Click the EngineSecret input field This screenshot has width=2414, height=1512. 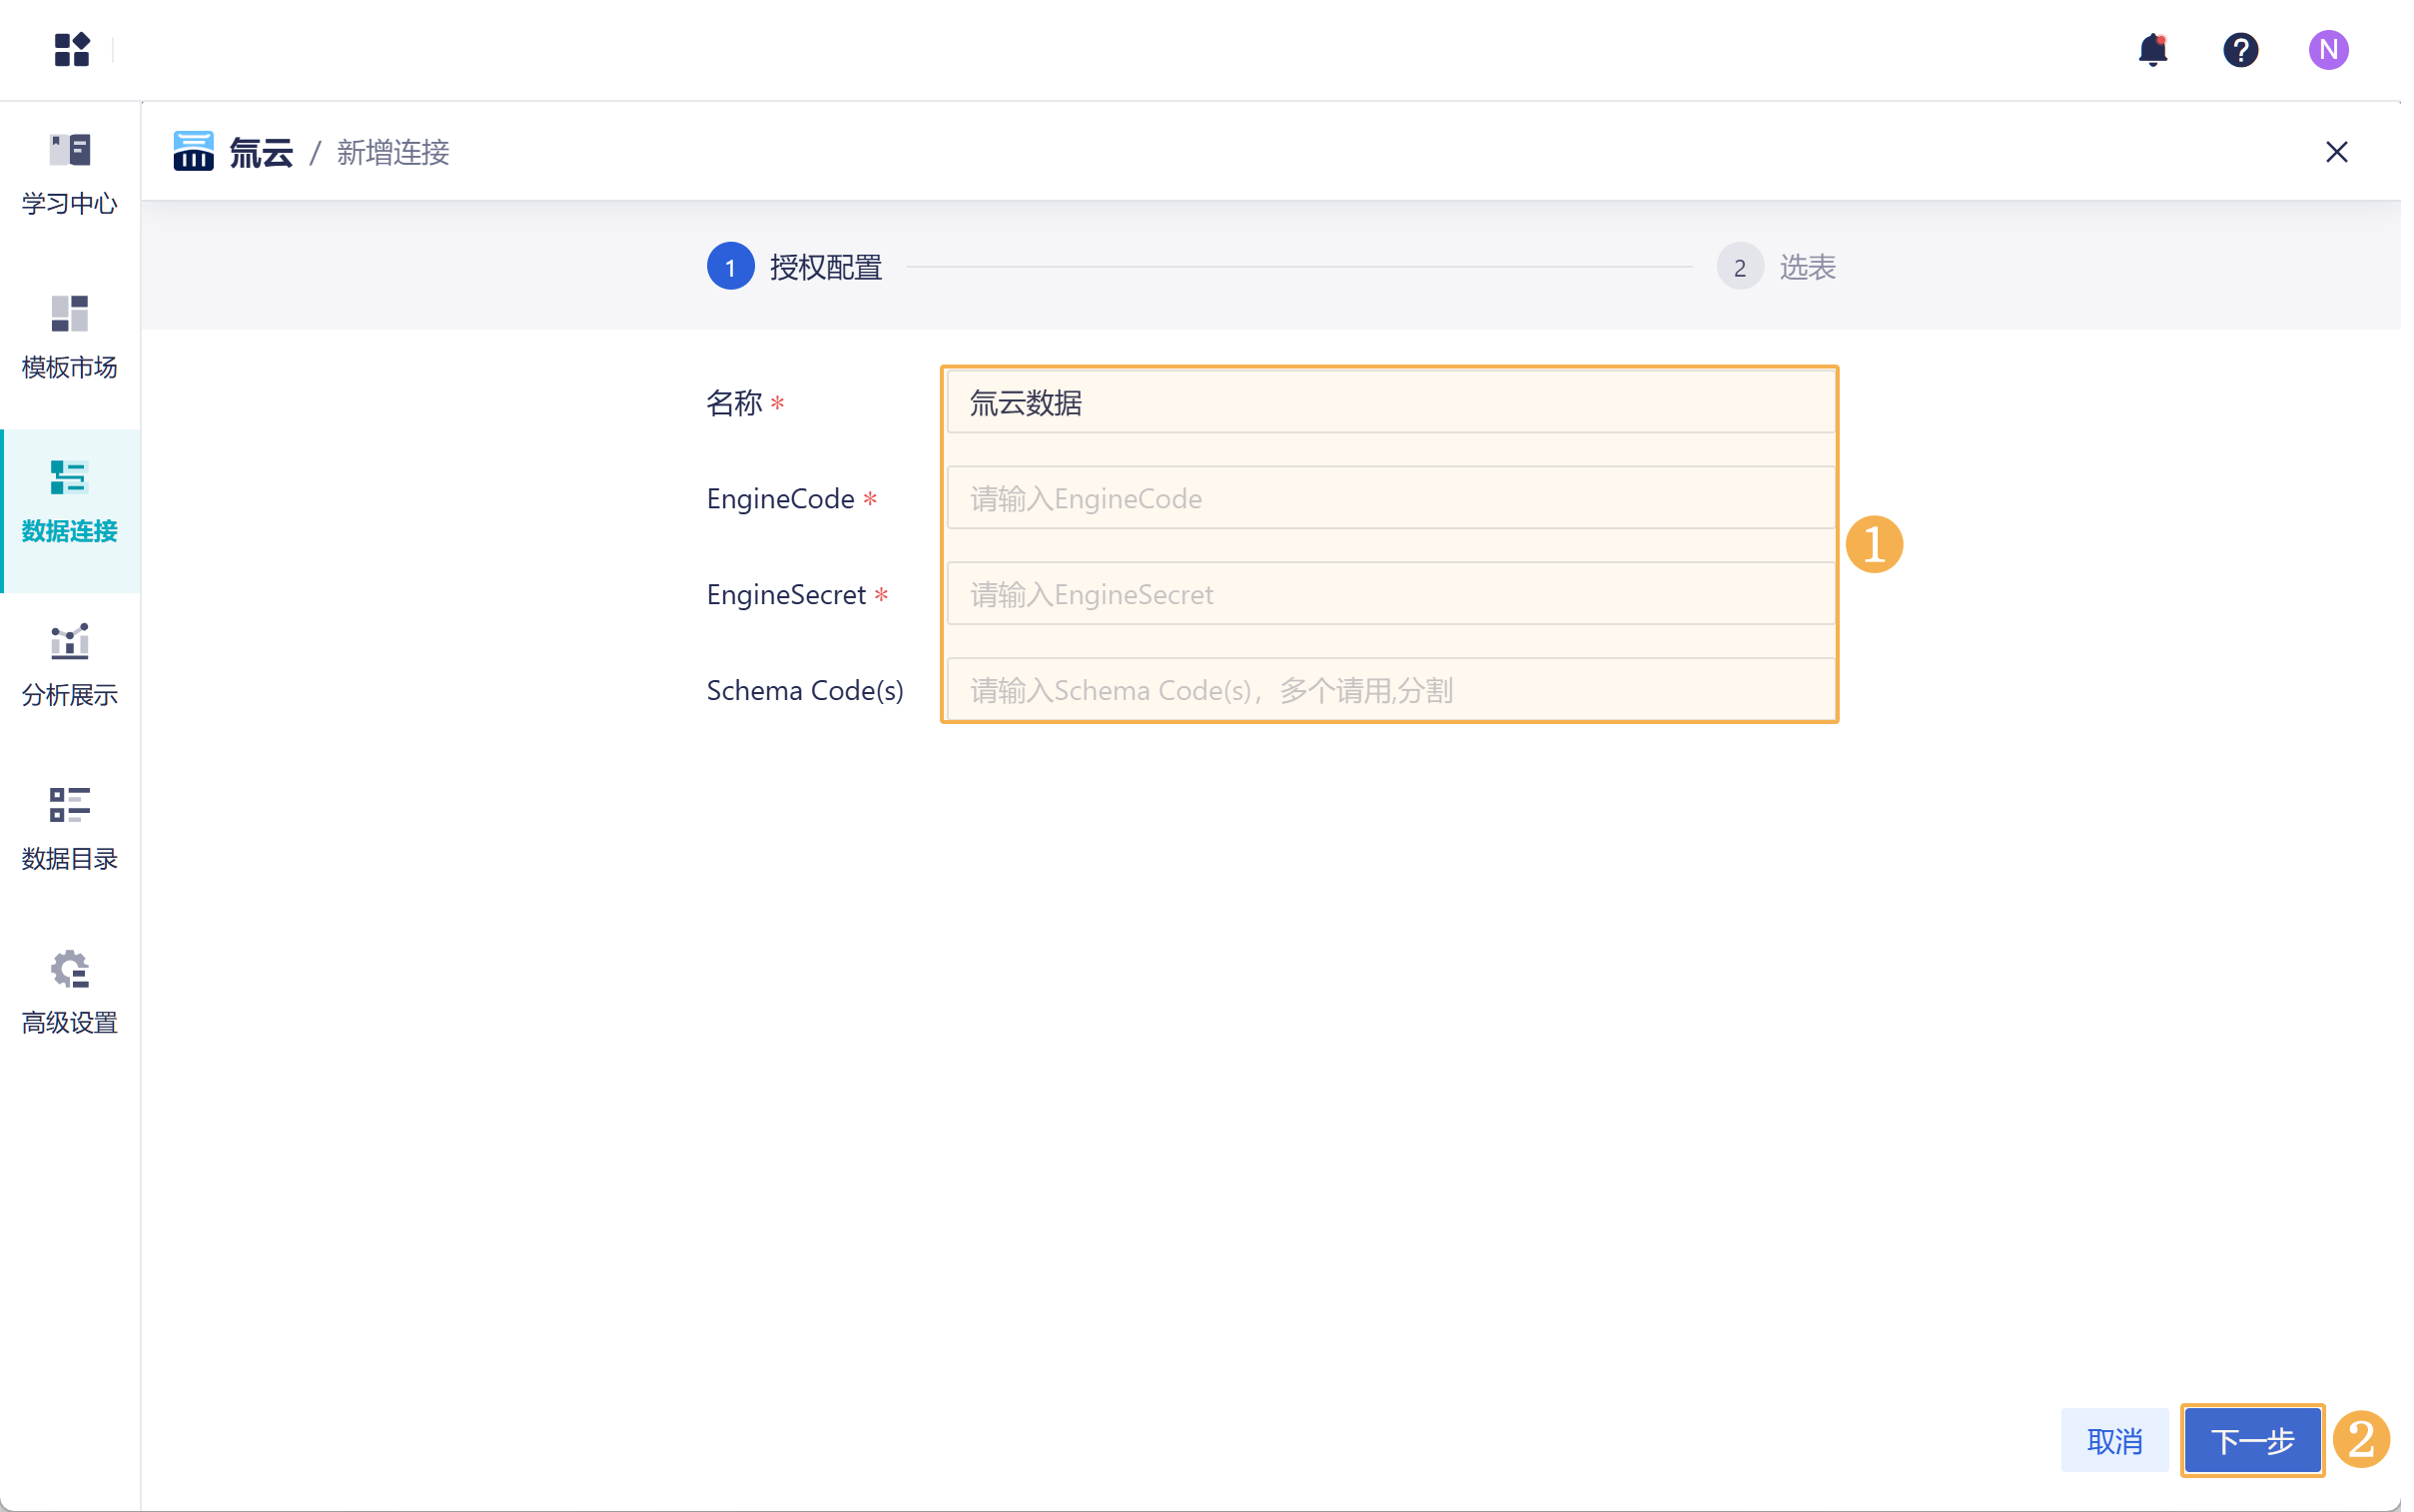(1390, 594)
